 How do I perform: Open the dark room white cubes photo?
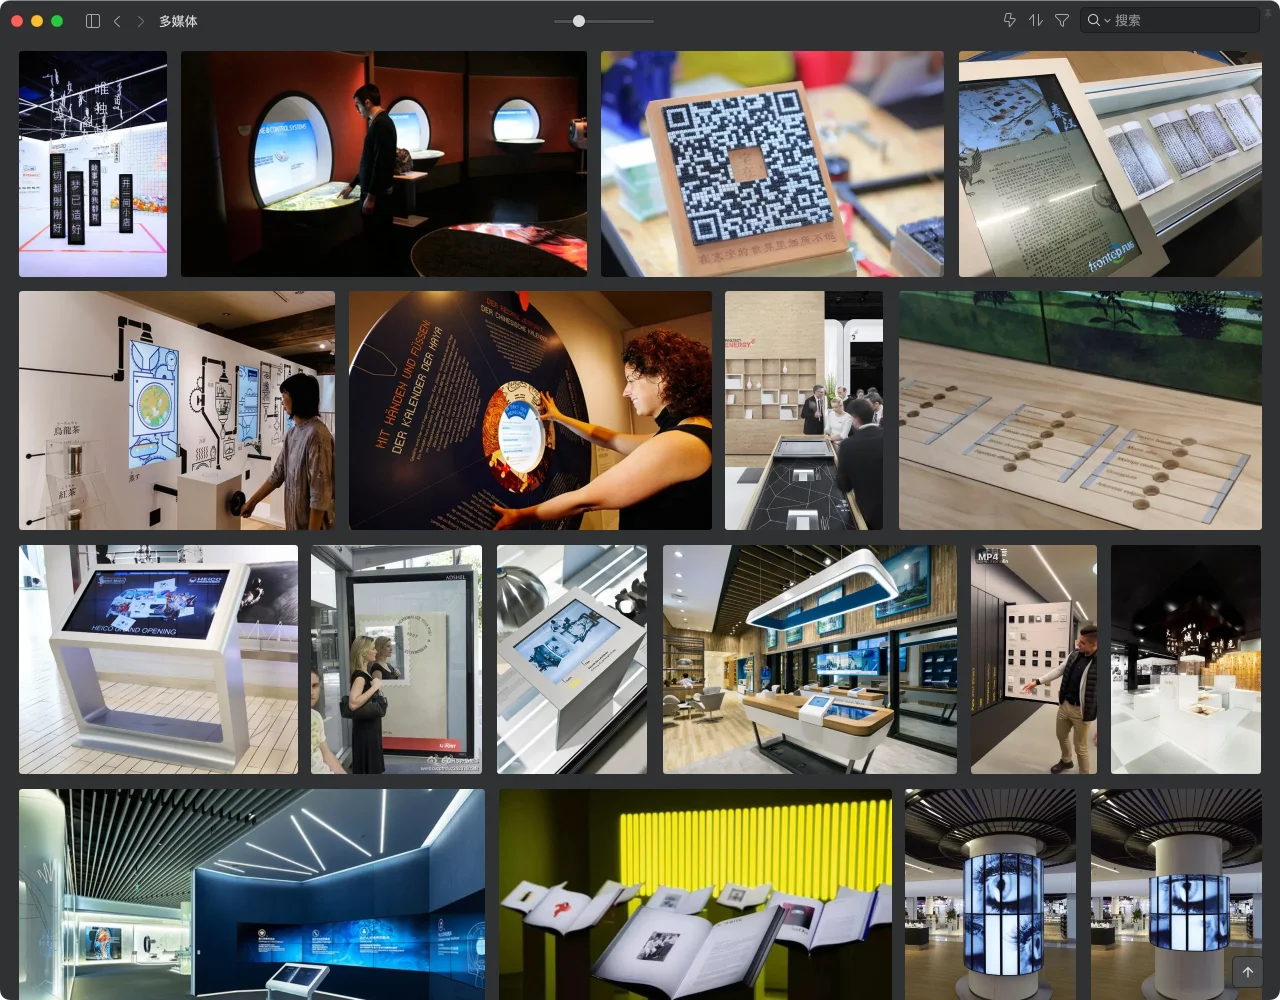[x=1186, y=660]
